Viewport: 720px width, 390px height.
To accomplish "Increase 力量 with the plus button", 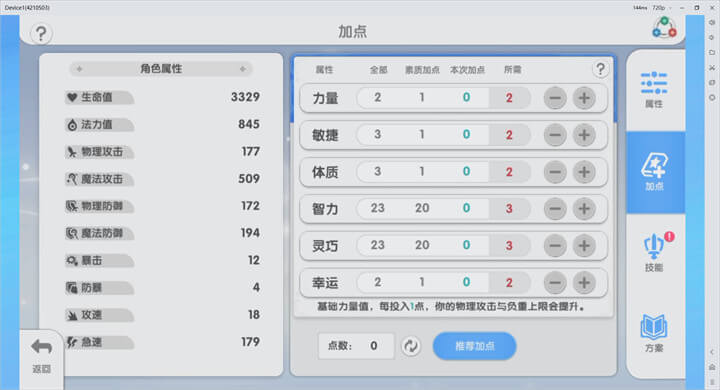I will tap(584, 98).
